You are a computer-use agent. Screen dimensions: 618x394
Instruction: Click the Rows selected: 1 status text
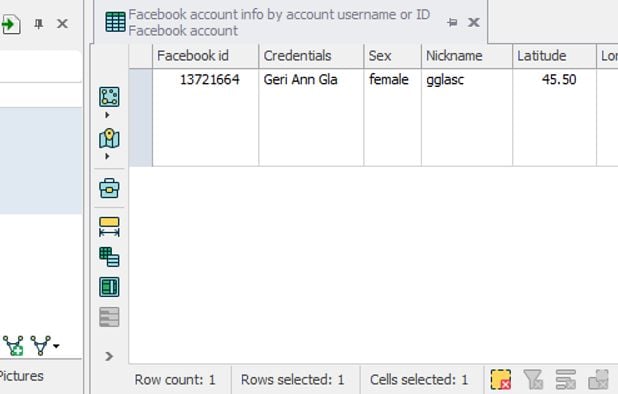click(x=292, y=379)
